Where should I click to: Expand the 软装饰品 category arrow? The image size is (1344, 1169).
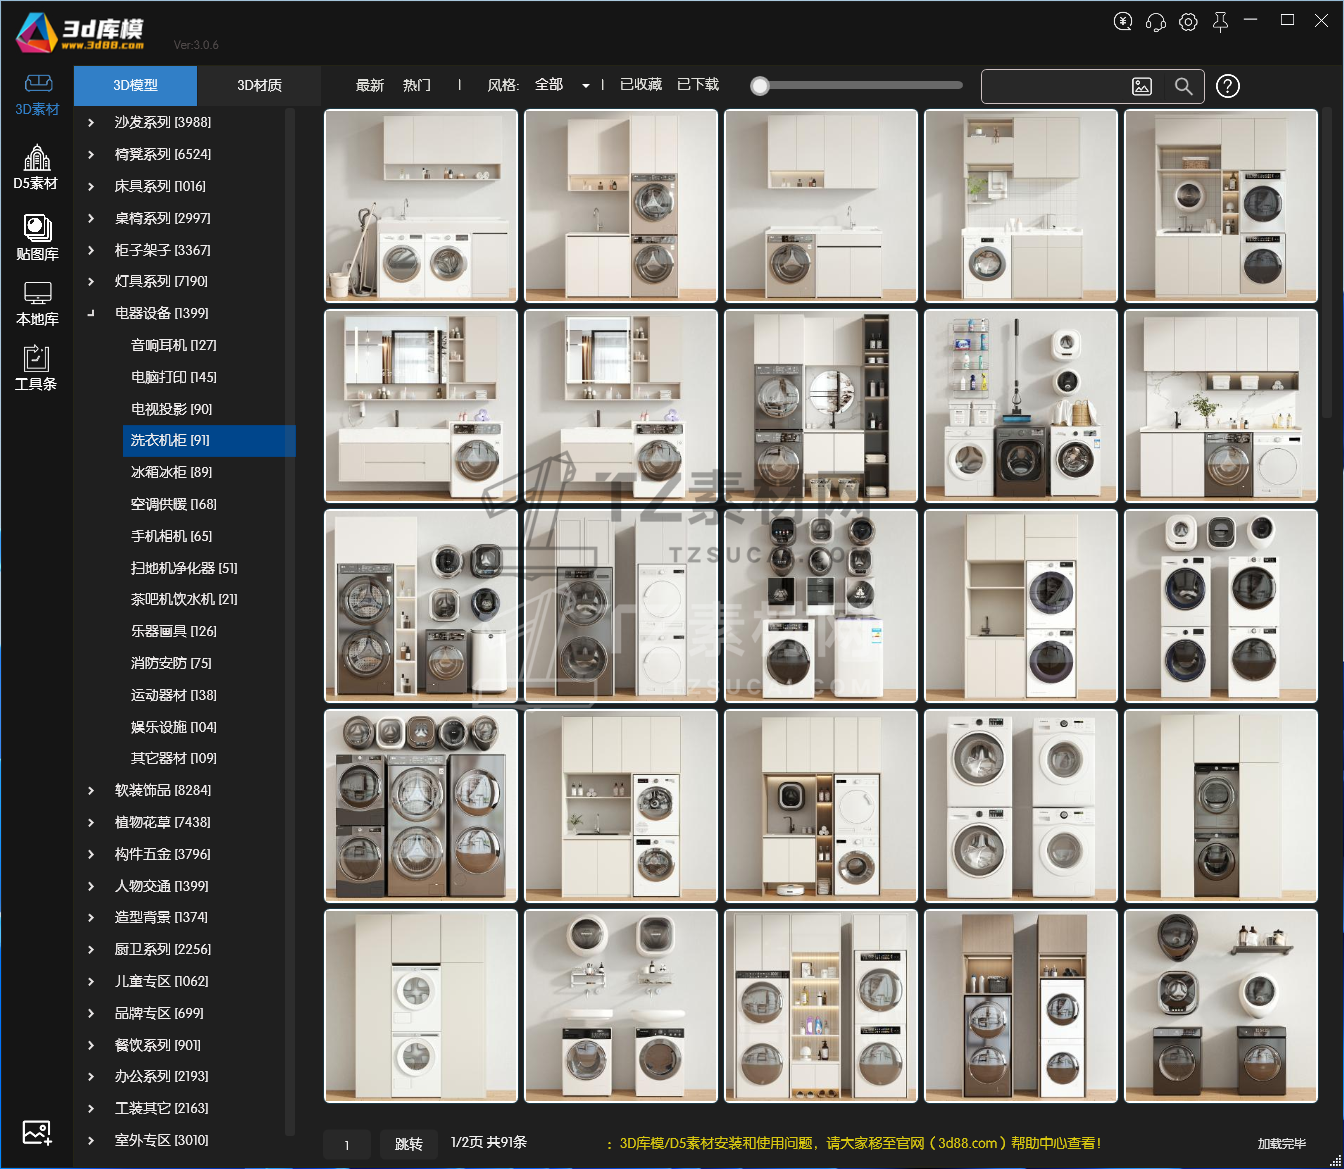91,790
